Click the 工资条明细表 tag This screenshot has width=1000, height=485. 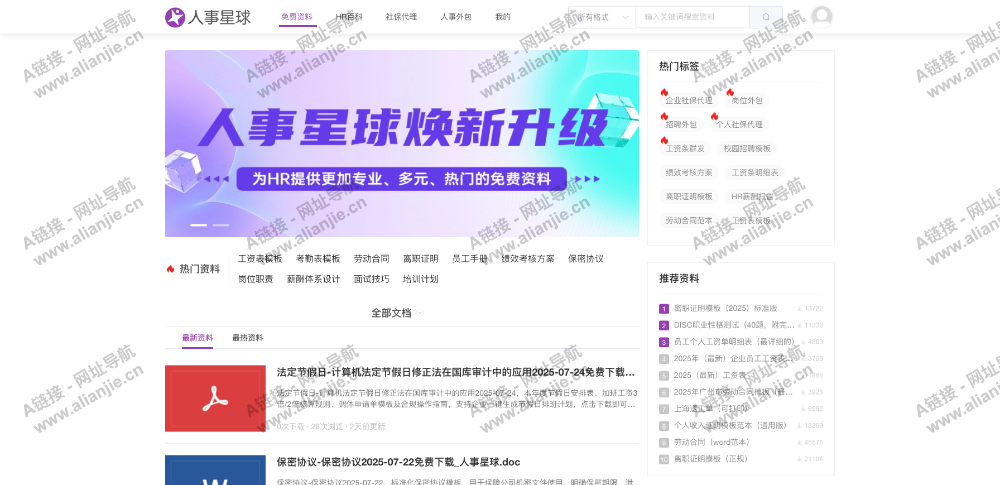click(755, 172)
